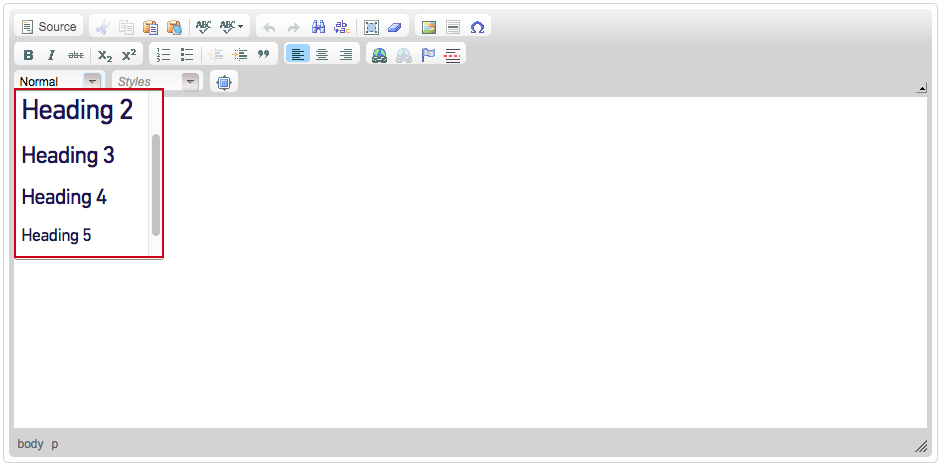The image size is (939, 465).
Task: Click the Anchor flag icon
Action: pos(428,55)
